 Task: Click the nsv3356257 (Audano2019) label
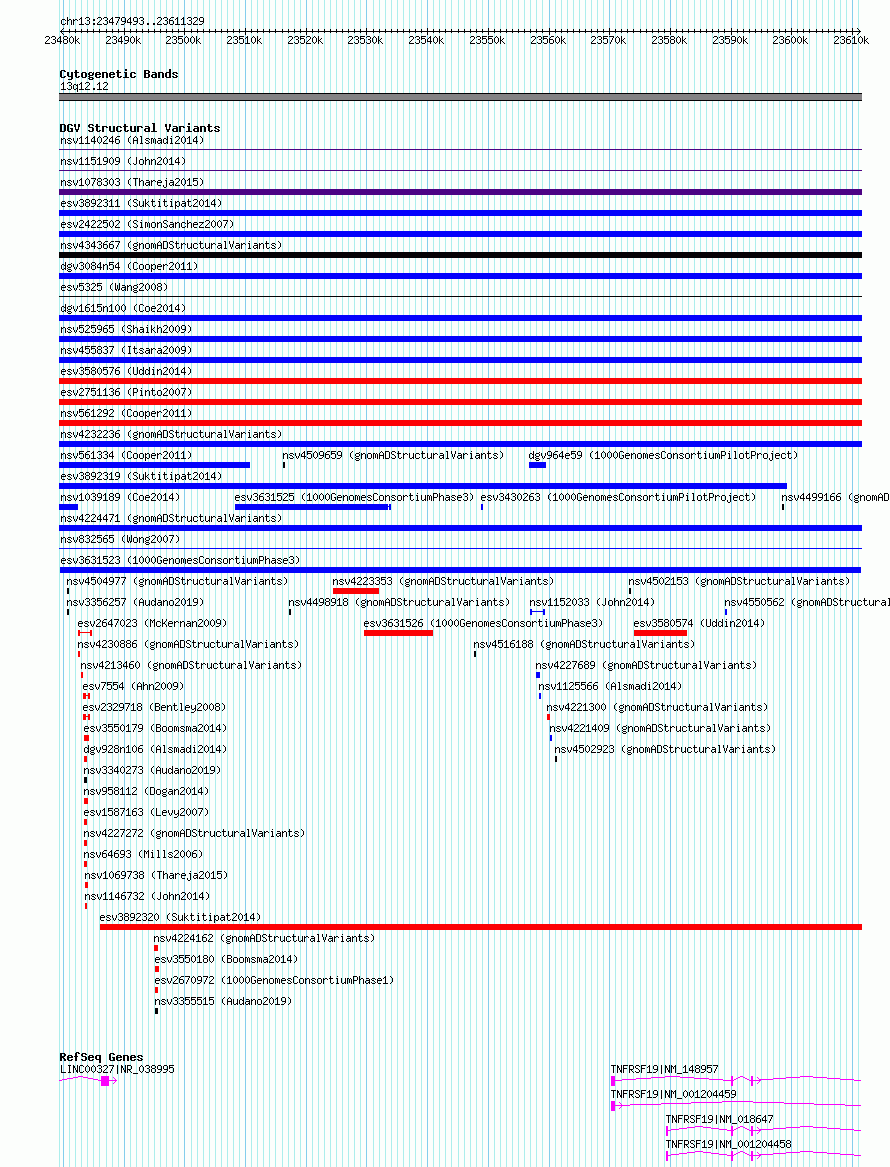(135, 601)
